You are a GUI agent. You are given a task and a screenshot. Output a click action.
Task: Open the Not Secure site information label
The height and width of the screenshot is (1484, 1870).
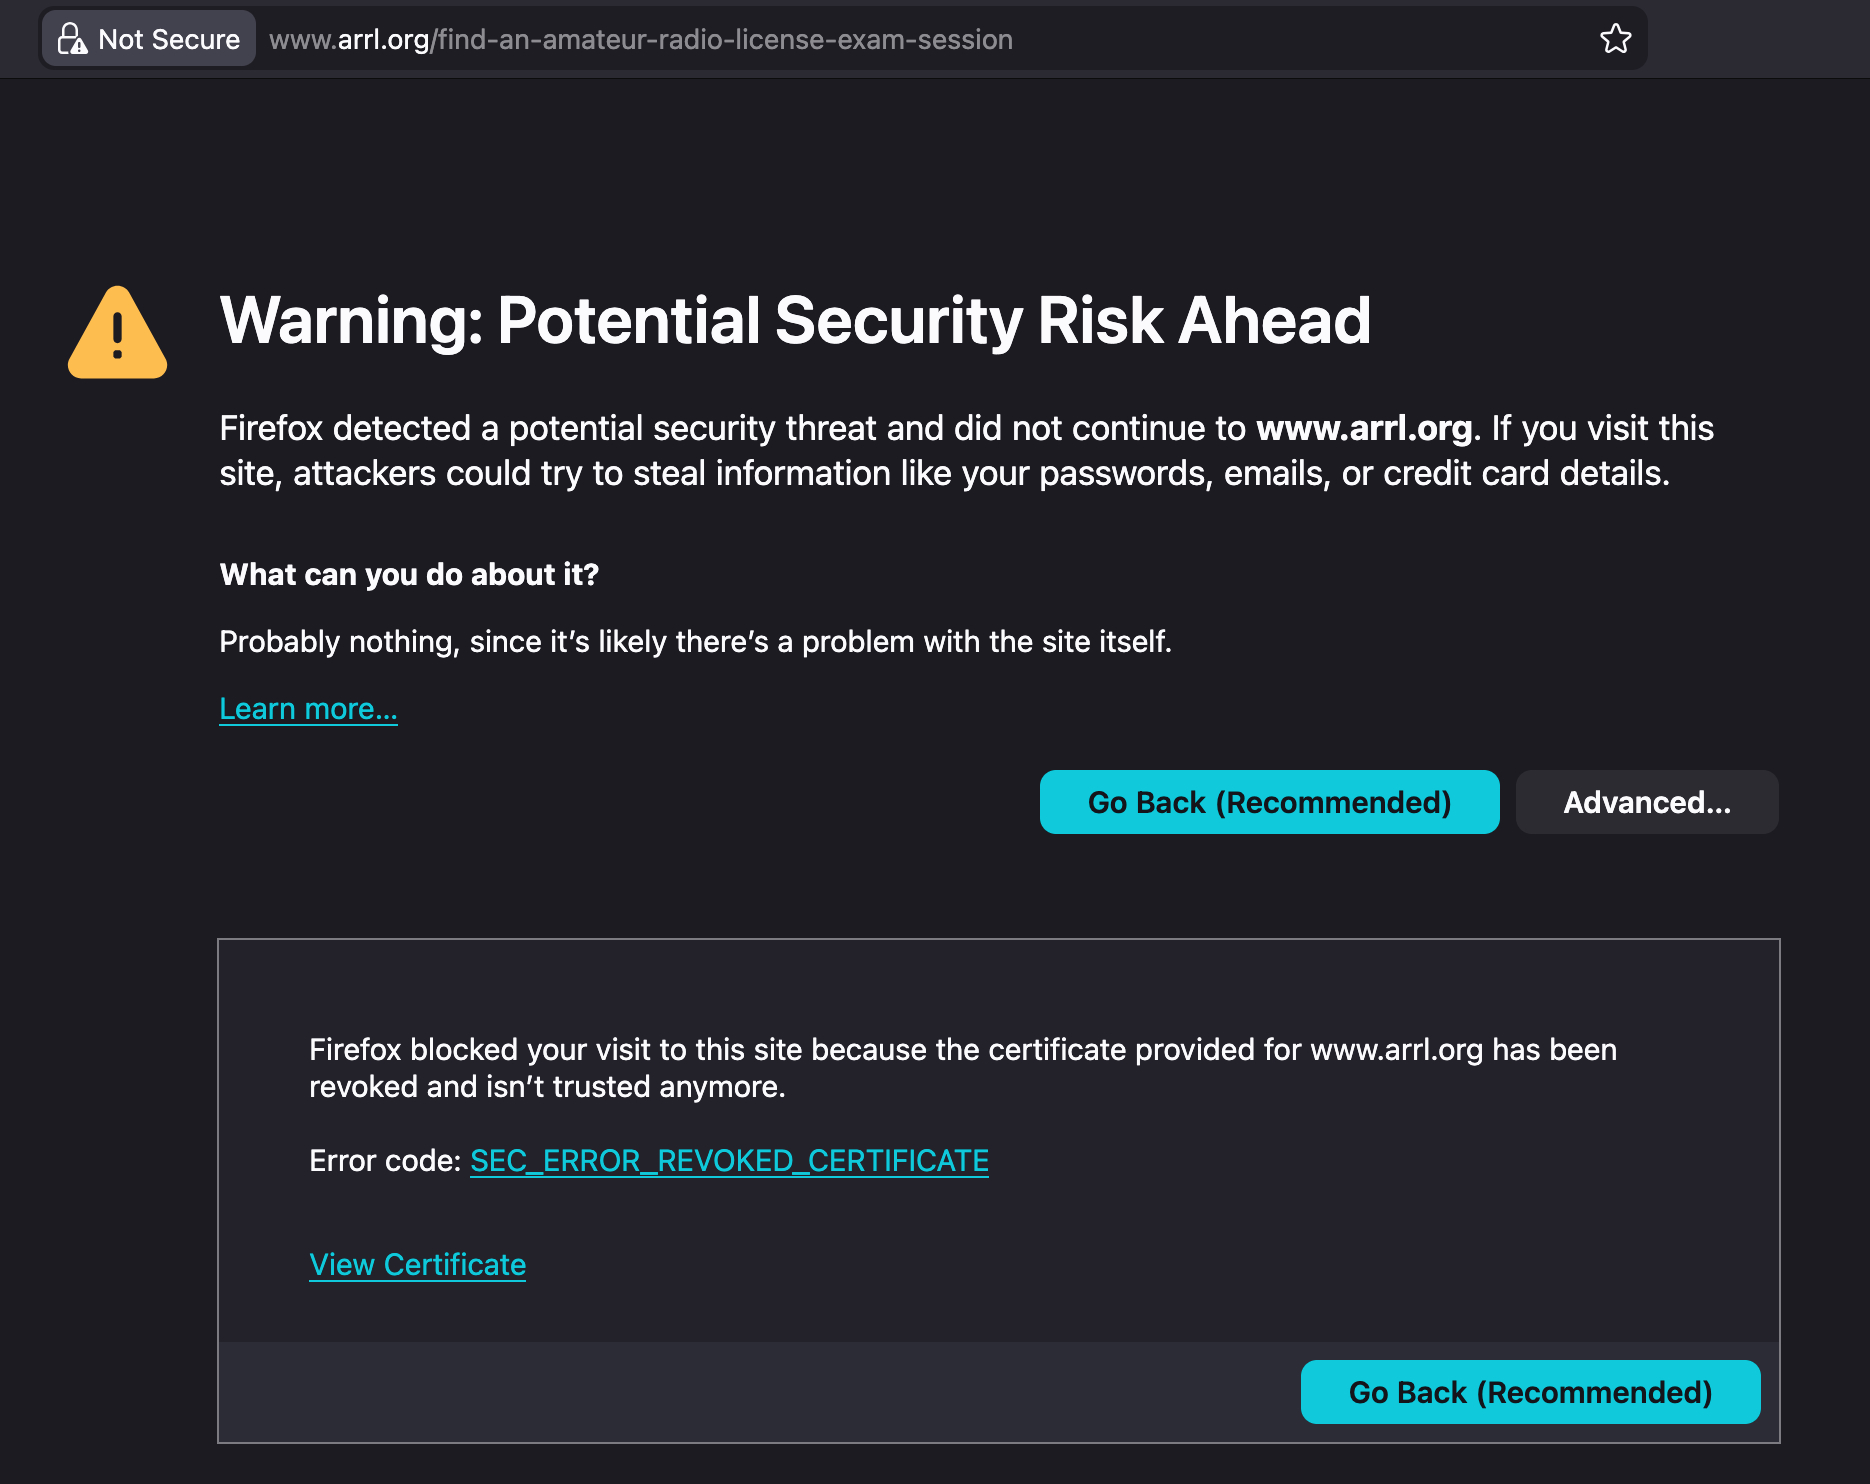tap(168, 39)
